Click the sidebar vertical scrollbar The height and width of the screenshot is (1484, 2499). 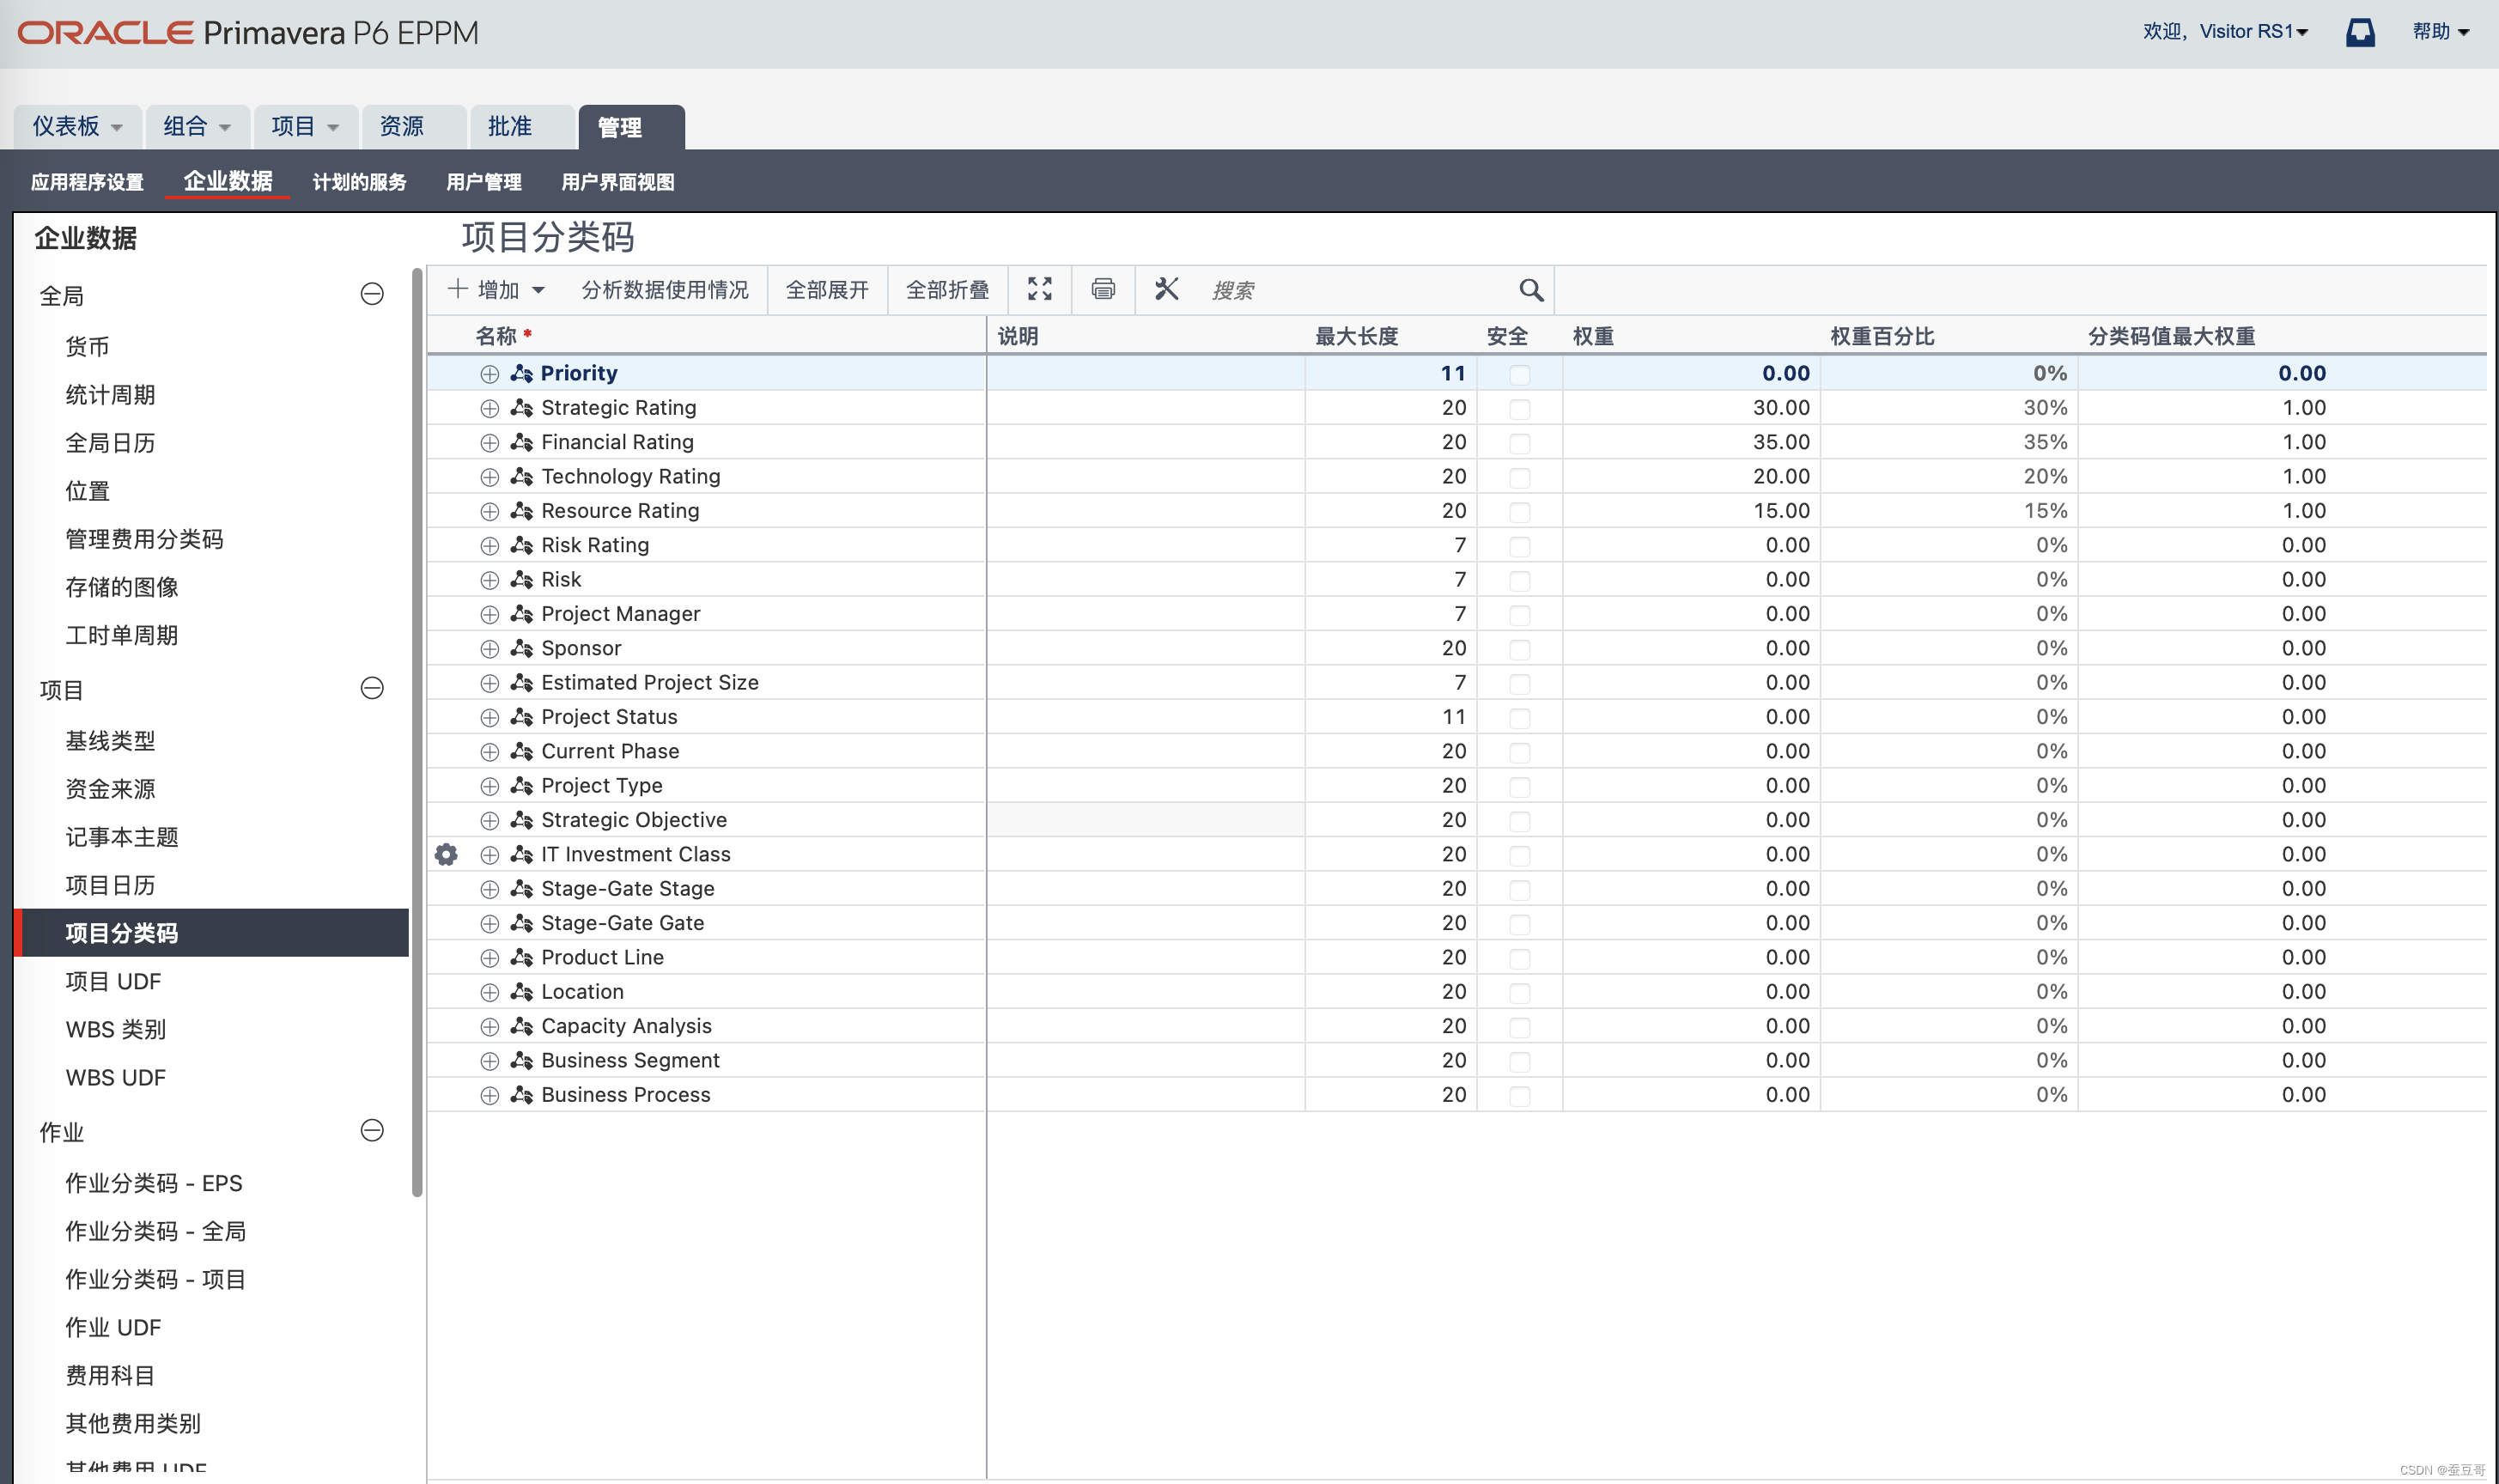[417, 732]
